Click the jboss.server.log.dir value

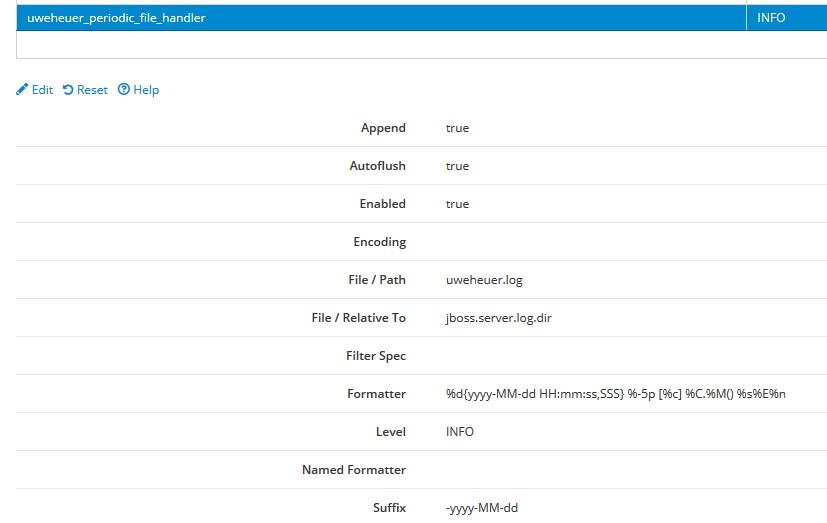(x=507, y=318)
